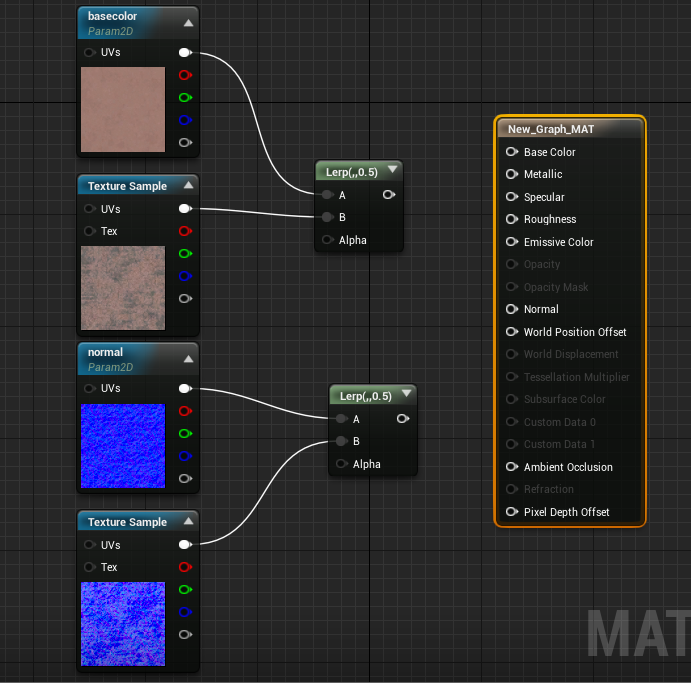
Task: Click the green output pin of normal node
Action: click(x=184, y=433)
